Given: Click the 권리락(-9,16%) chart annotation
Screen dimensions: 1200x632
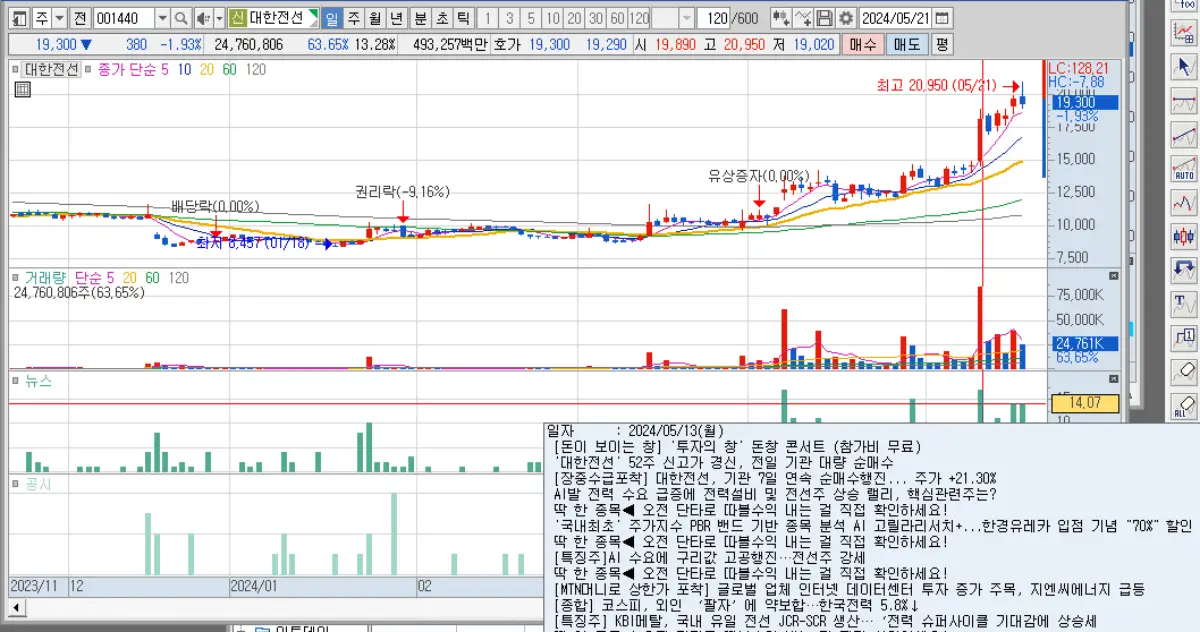Looking at the screenshot, I should click(402, 191).
